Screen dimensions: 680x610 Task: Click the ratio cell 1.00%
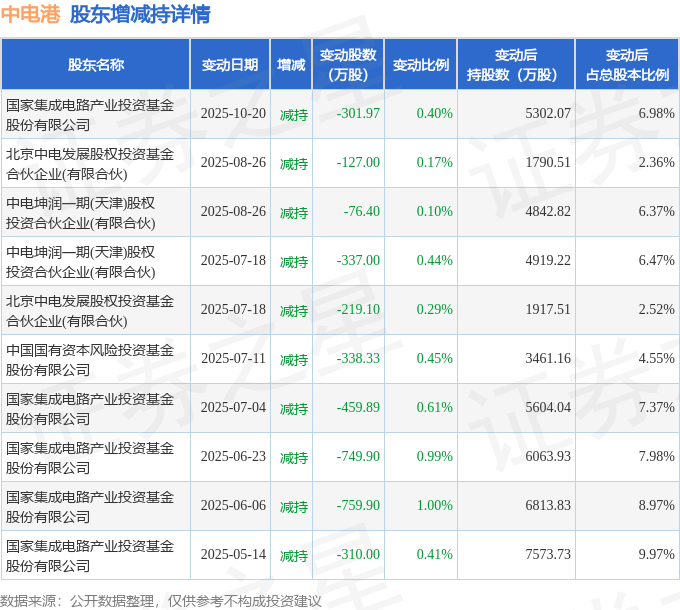click(x=435, y=505)
